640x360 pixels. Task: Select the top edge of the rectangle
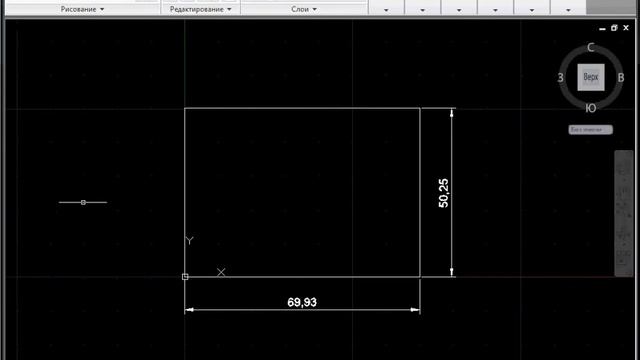pos(302,108)
